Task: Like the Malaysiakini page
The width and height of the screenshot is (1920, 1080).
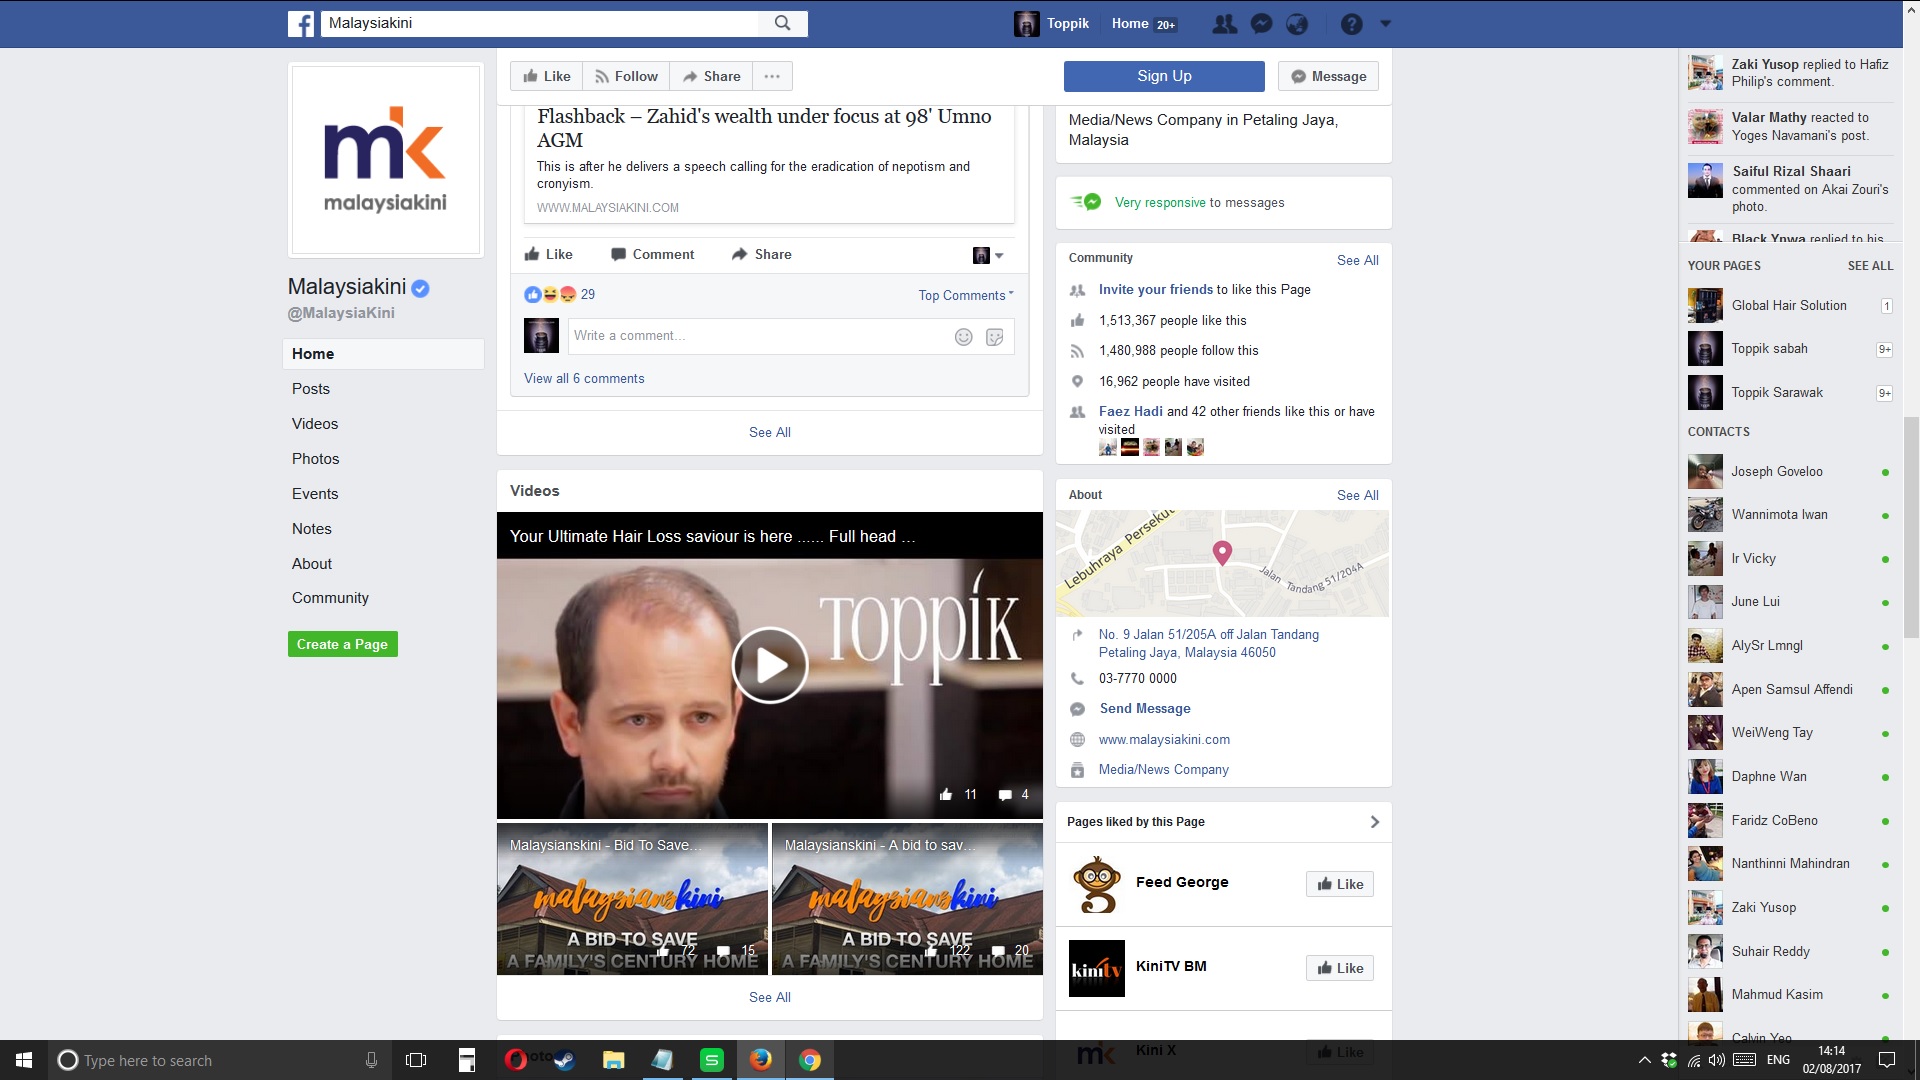Action: (x=547, y=76)
